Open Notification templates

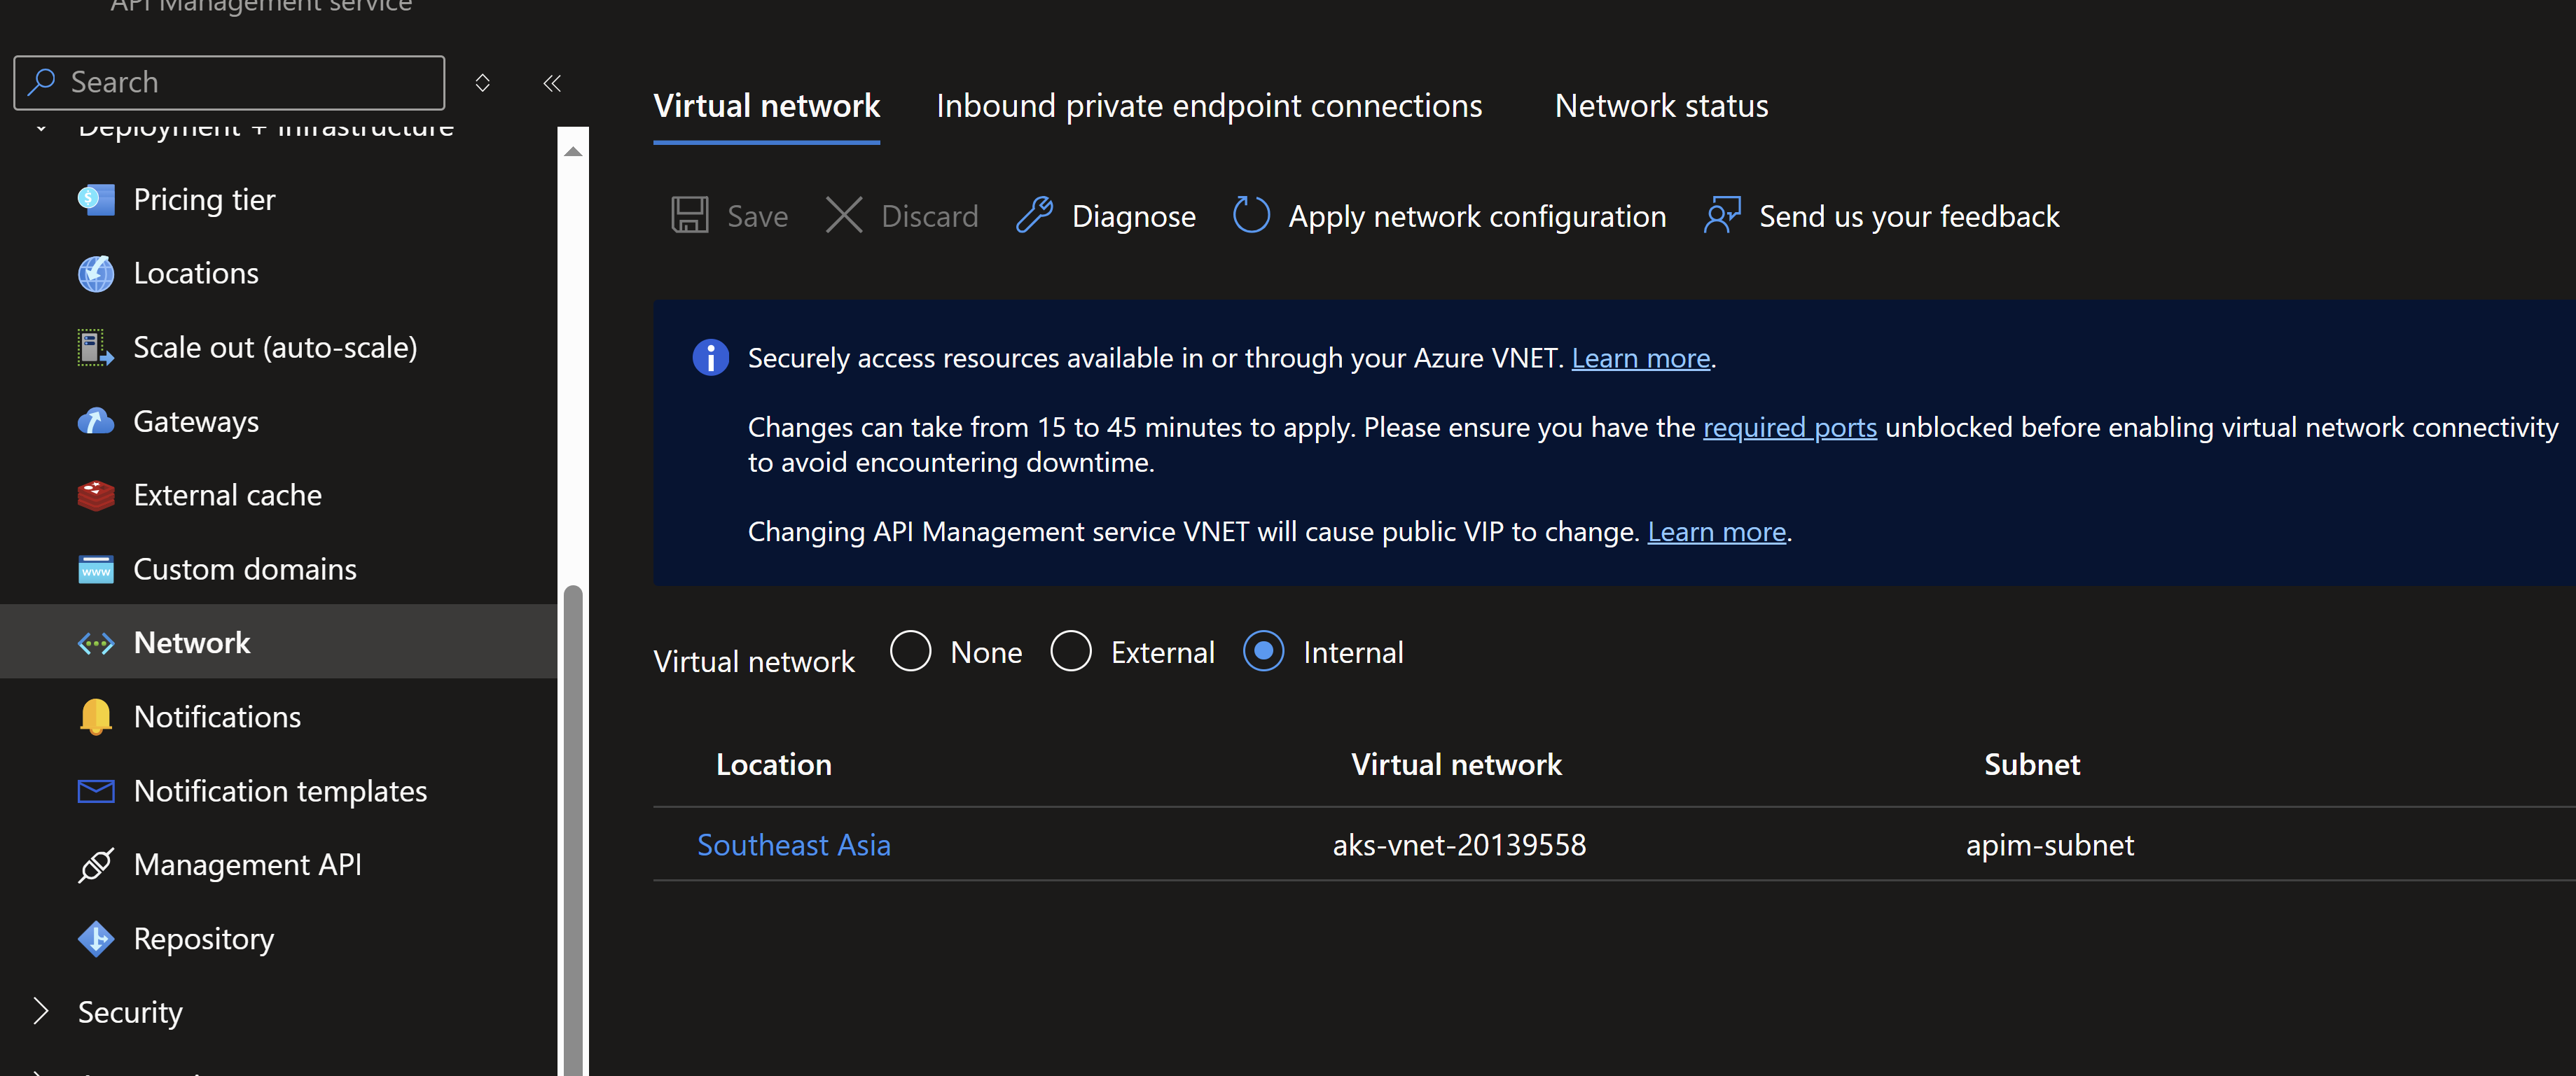(x=280, y=790)
